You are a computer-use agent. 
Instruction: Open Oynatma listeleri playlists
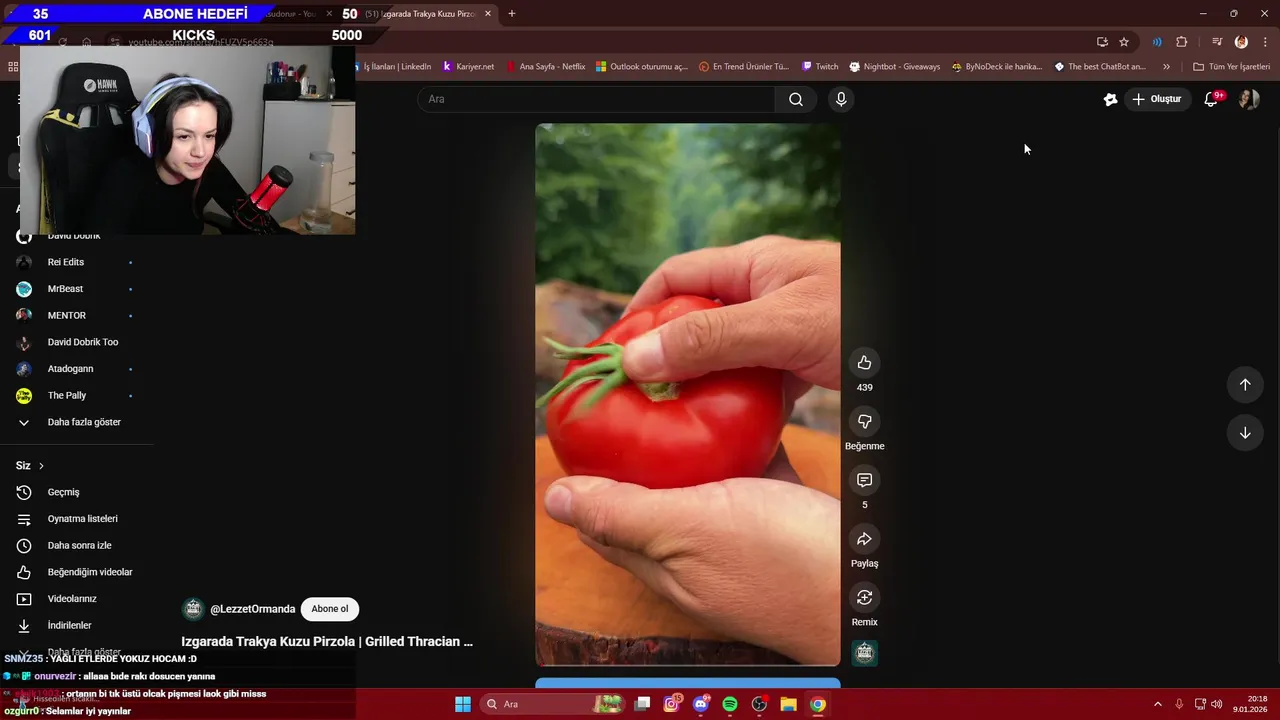[x=82, y=519]
